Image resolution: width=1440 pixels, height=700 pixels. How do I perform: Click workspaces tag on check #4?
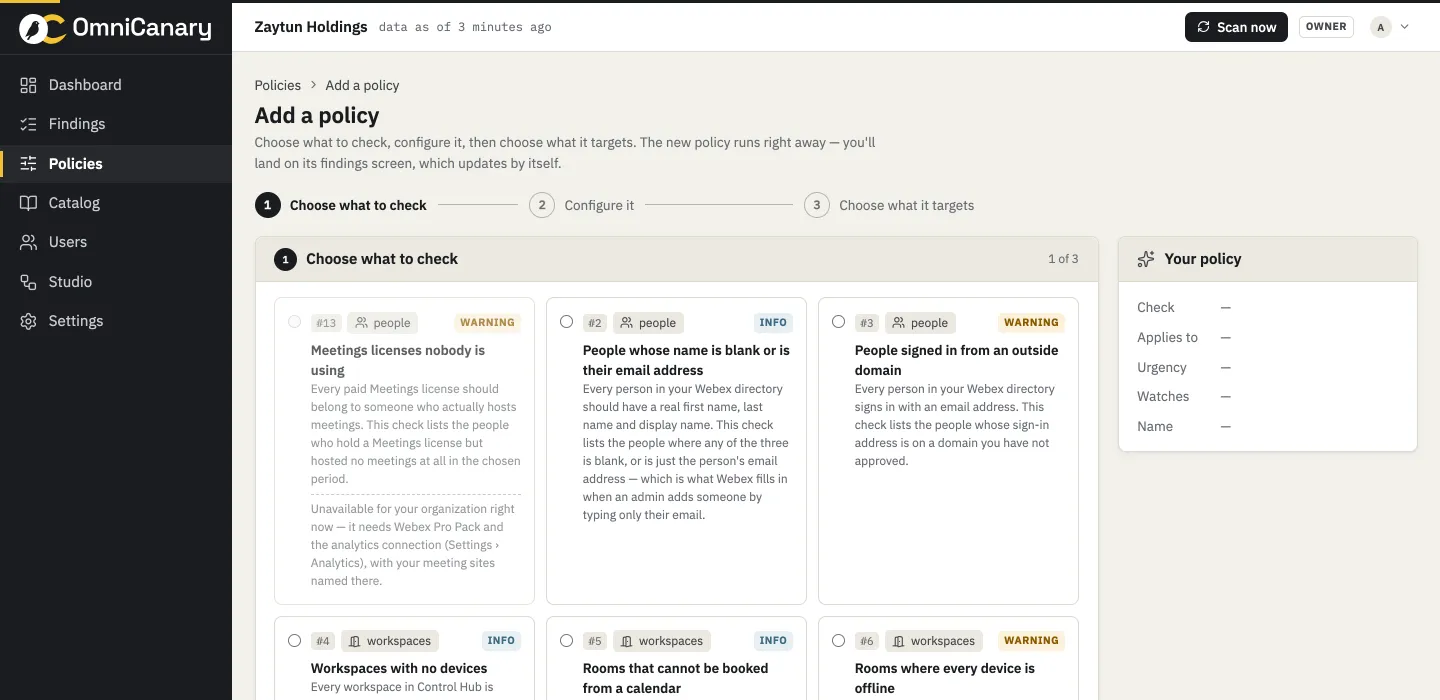[390, 641]
